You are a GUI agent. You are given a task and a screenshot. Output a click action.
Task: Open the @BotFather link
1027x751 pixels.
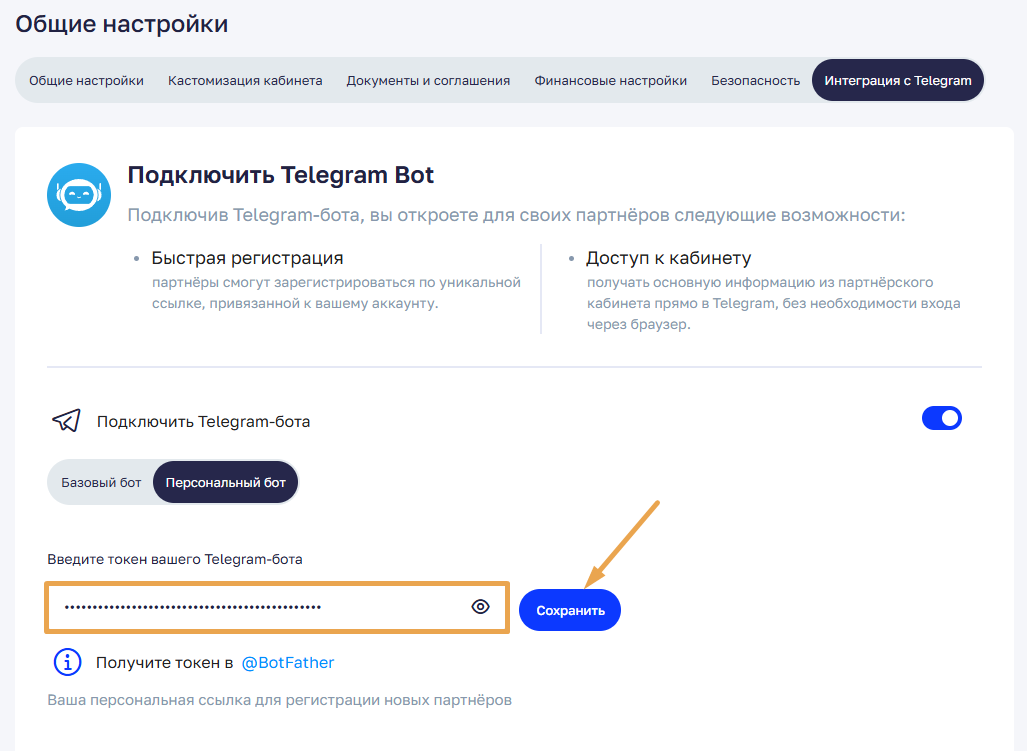click(288, 662)
